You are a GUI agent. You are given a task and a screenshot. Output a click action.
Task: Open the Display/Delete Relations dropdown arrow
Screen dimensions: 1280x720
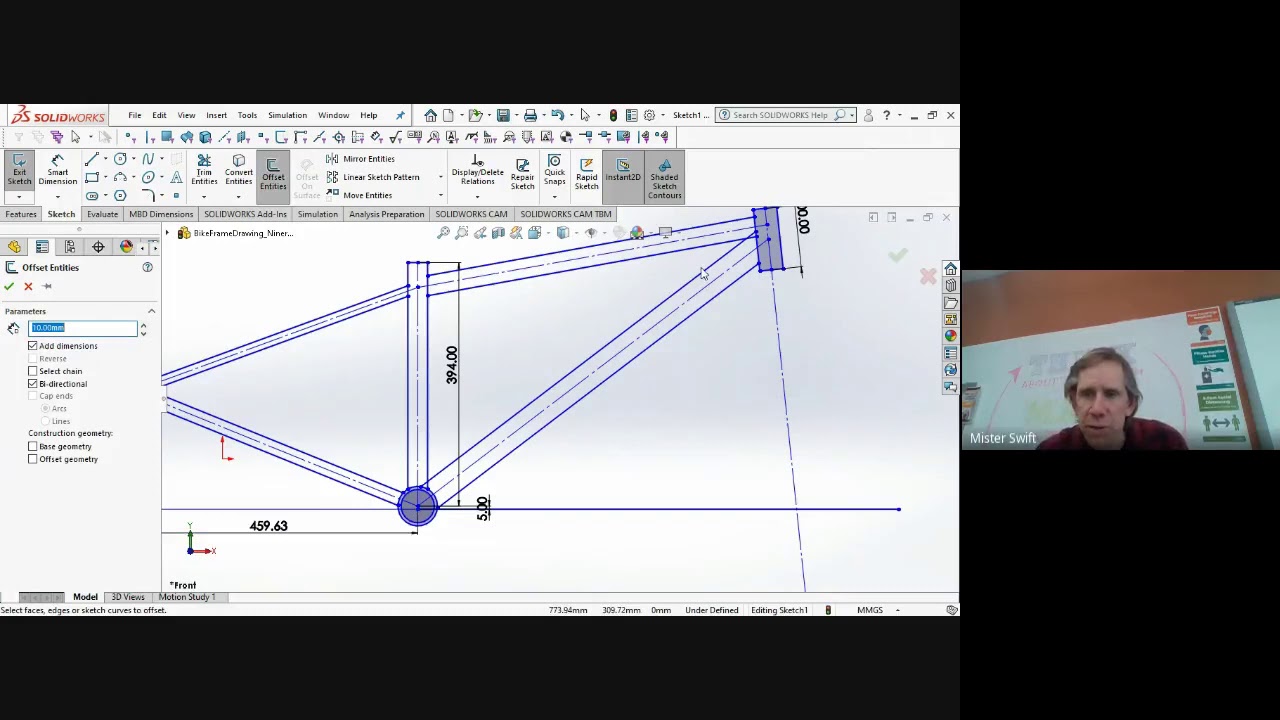tap(477, 196)
